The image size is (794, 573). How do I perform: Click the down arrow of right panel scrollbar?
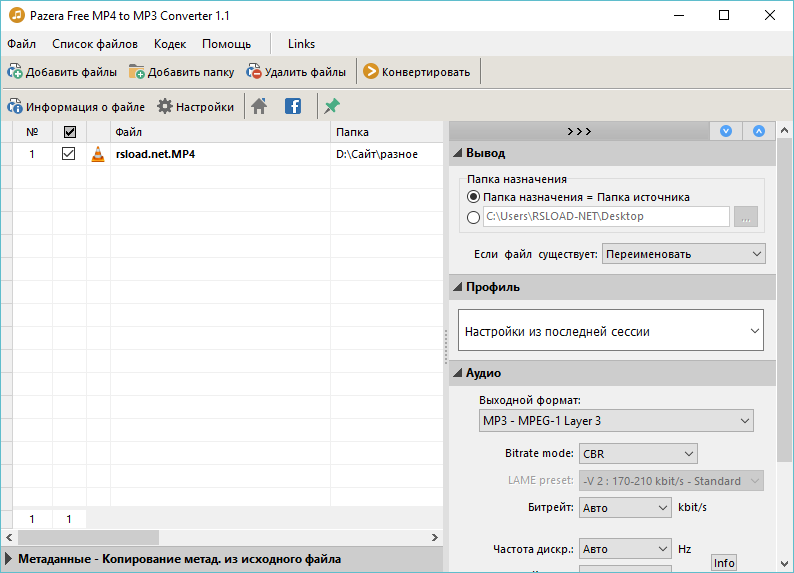pos(784,563)
